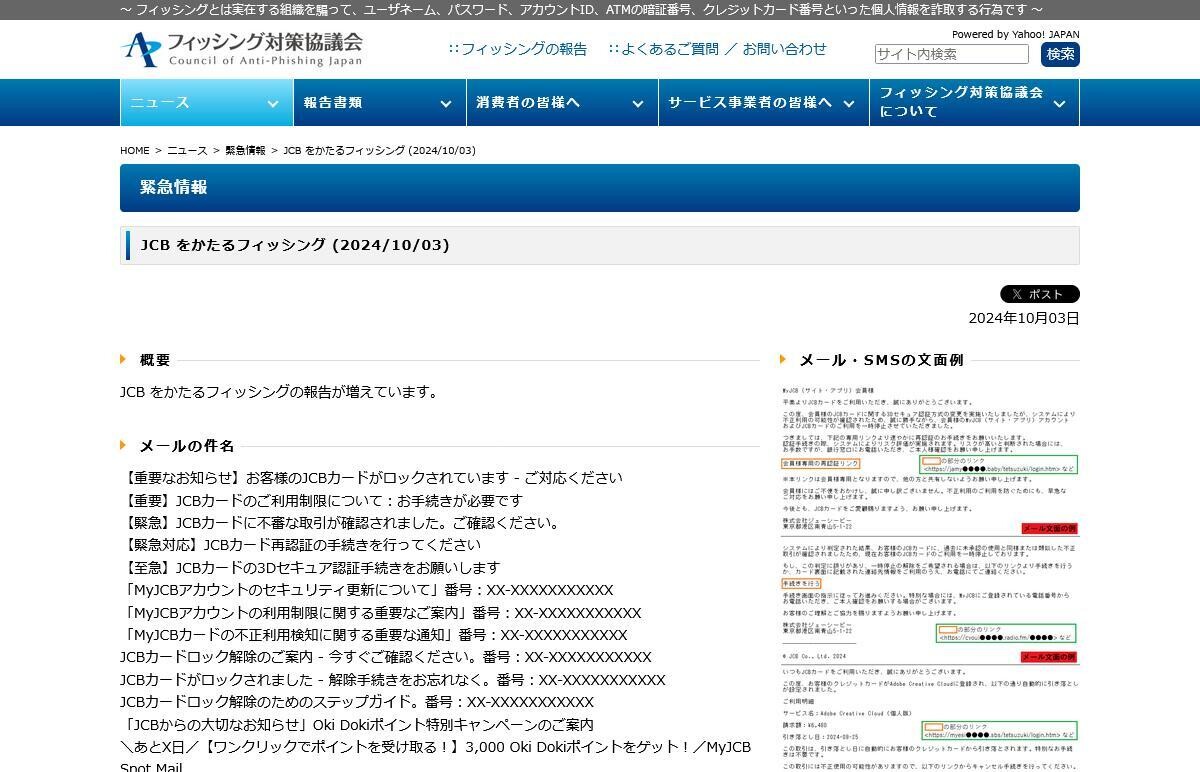The height and width of the screenshot is (772, 1200).
Task: Open the お問い合わせ link
Action: point(785,49)
